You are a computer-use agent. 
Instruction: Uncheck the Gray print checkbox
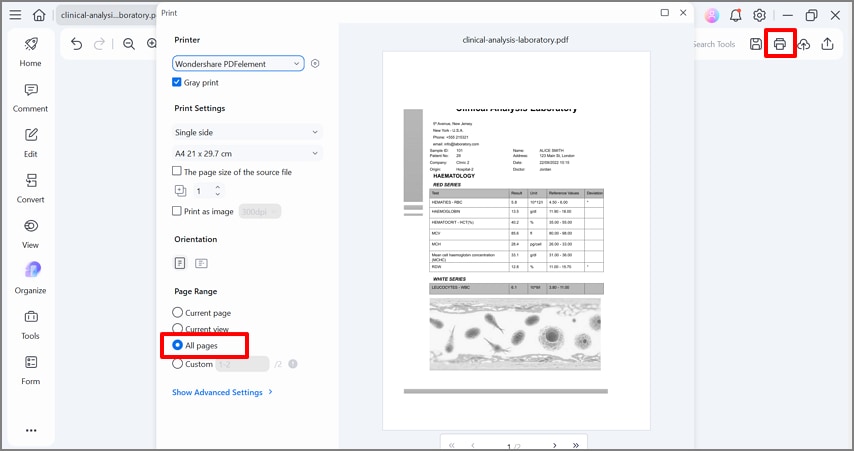176,82
